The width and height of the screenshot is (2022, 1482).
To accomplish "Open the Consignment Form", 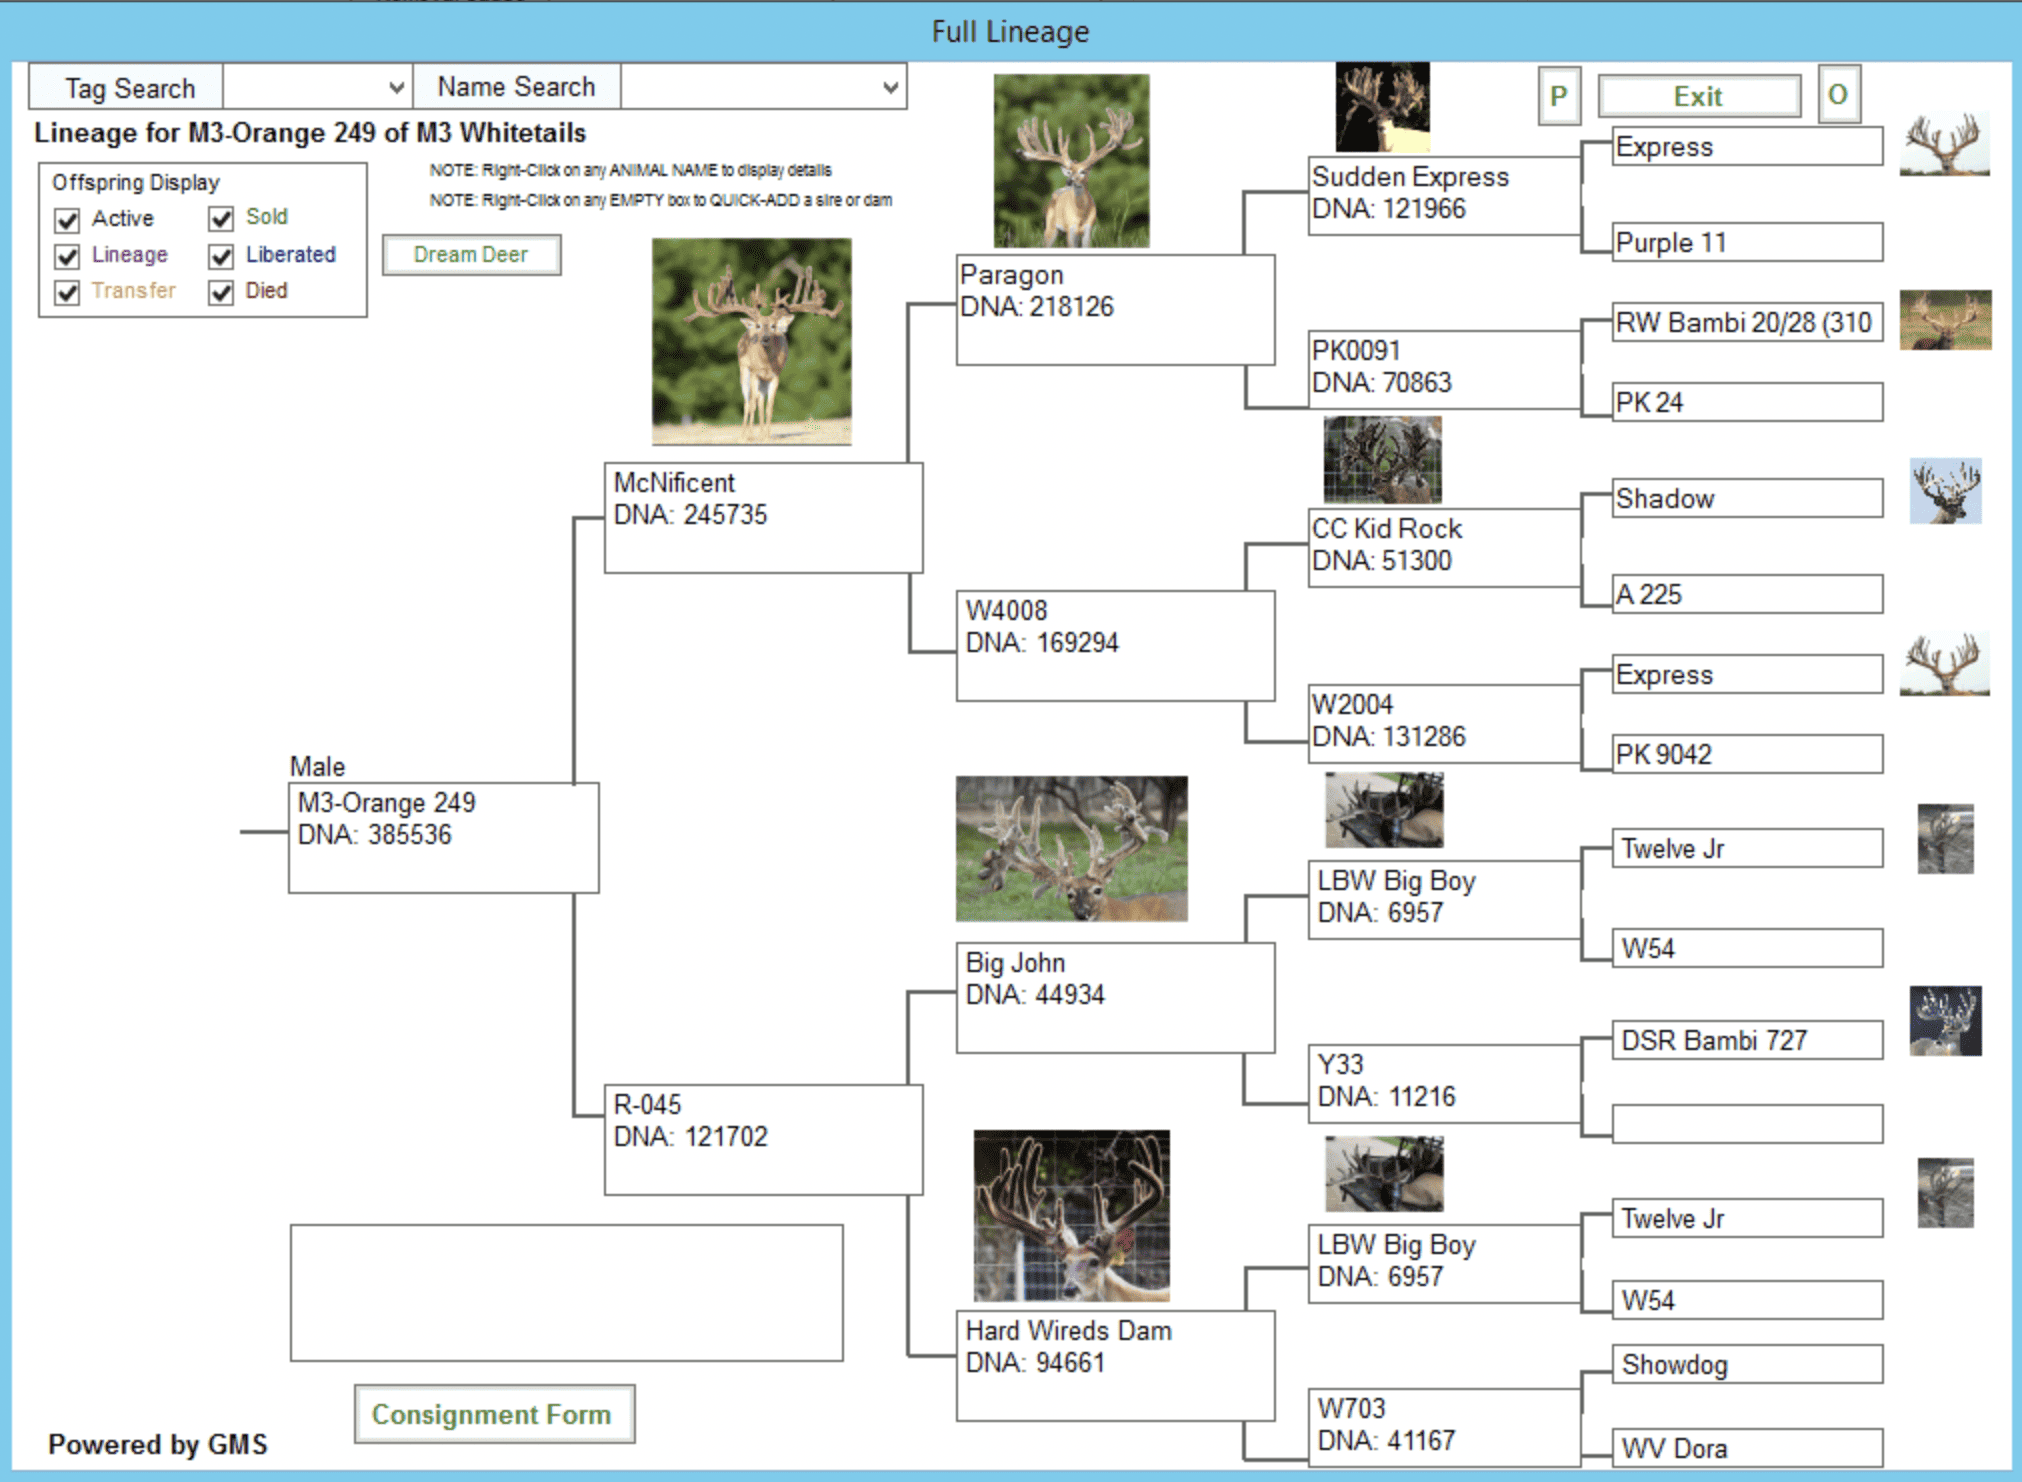I will click(x=494, y=1414).
